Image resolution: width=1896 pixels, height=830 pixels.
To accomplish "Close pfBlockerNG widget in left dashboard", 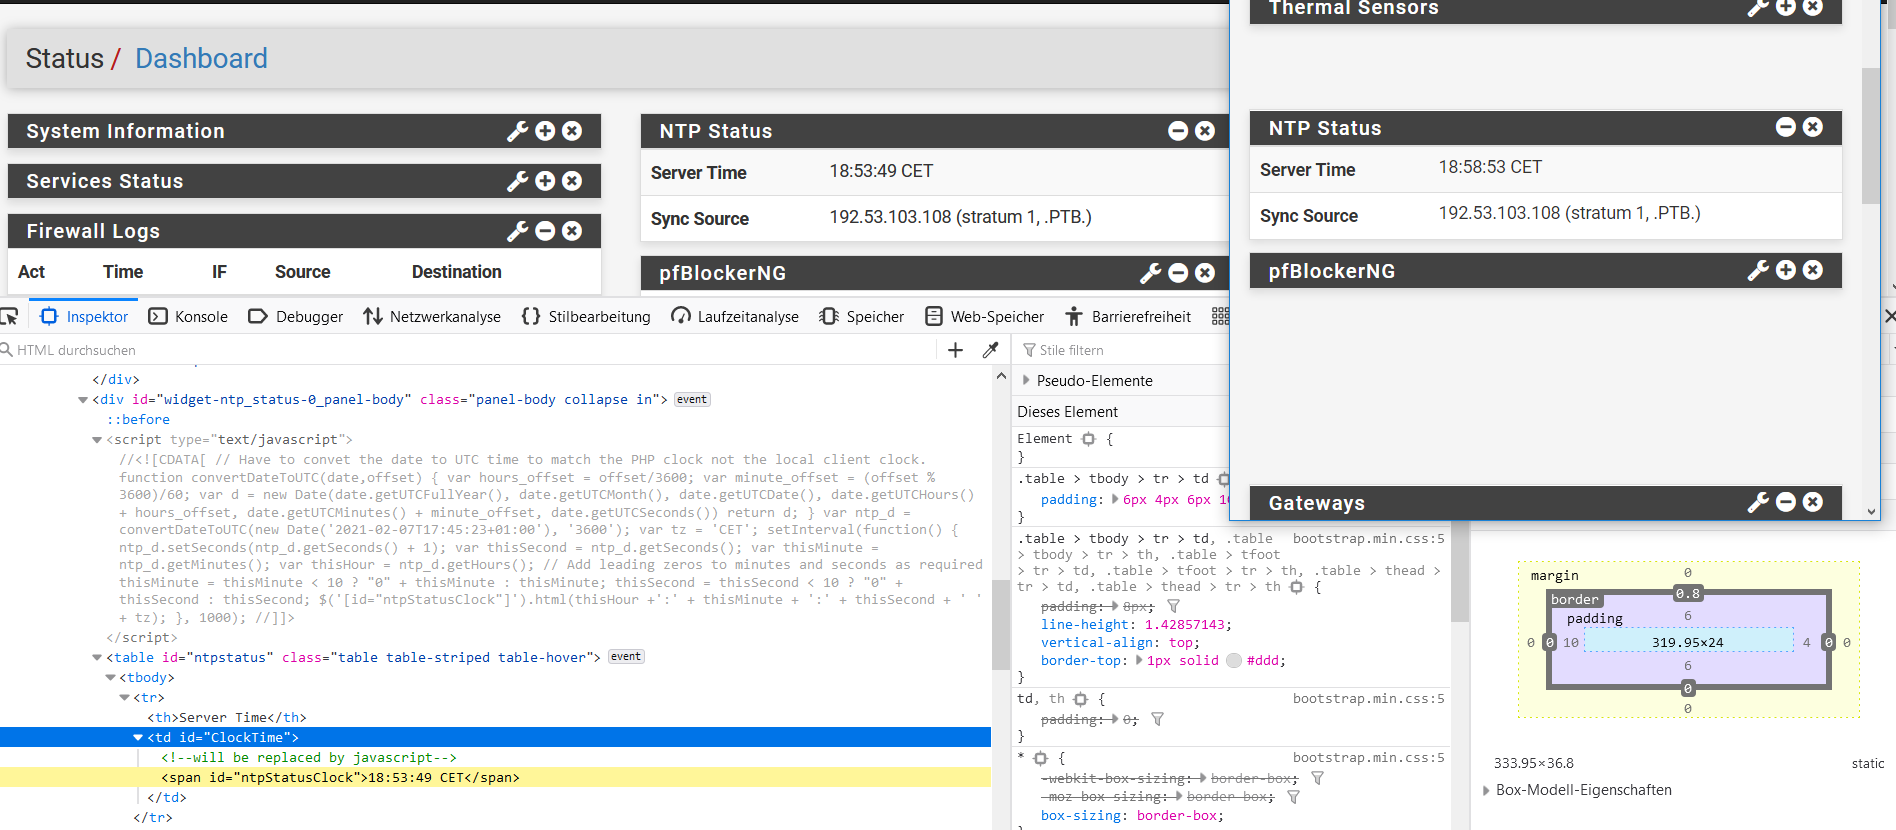I will (1205, 273).
